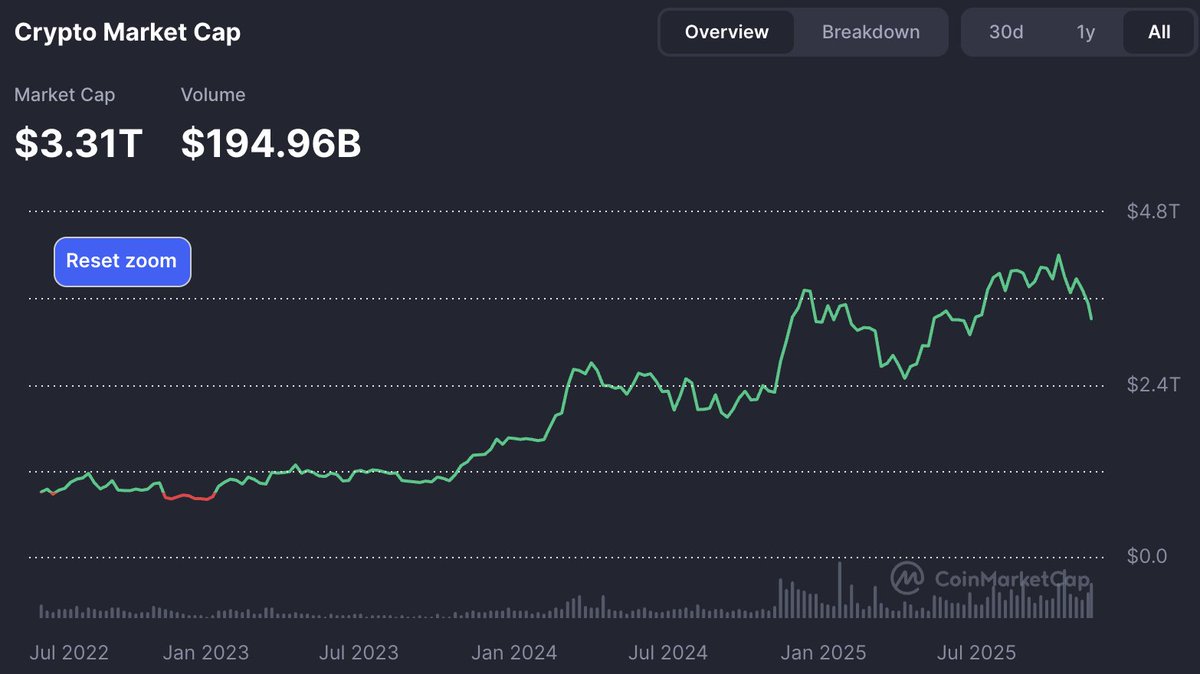Viewport: 1200px width, 674px height.
Task: Click the Reset zoom button
Action: (122, 261)
